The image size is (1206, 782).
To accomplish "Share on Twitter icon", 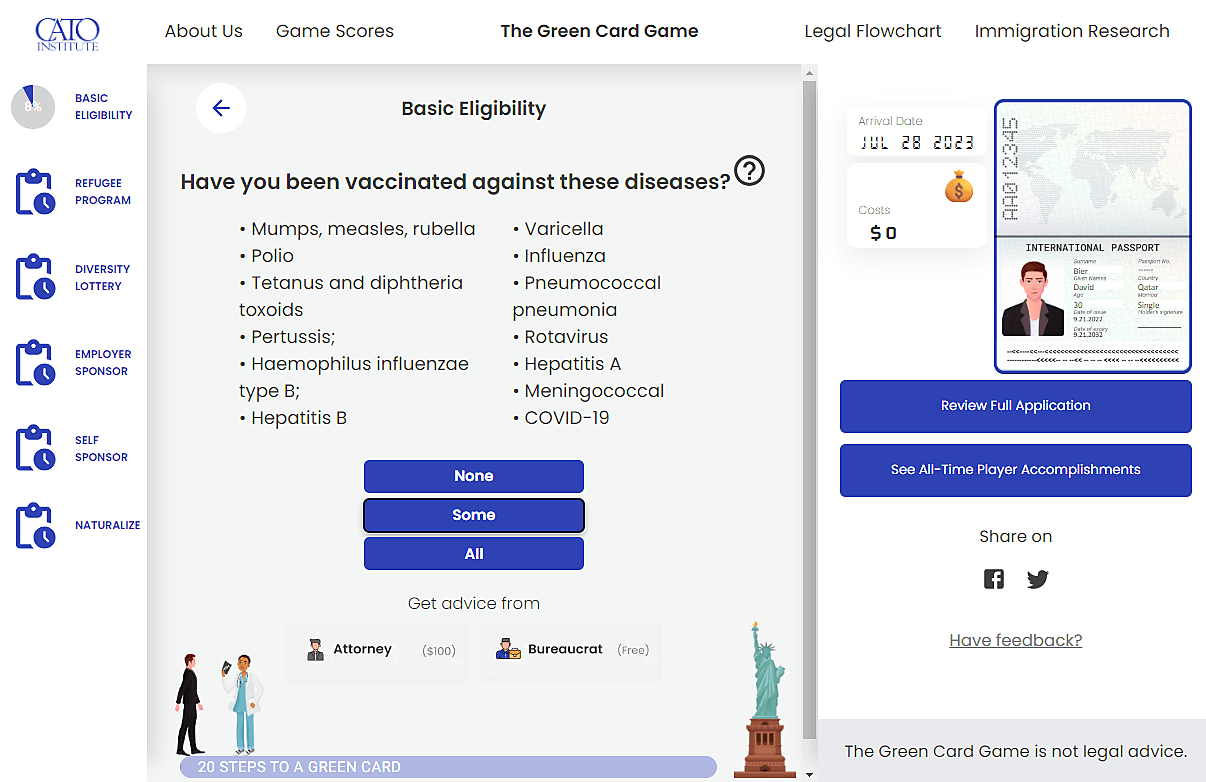I will tap(1038, 579).
